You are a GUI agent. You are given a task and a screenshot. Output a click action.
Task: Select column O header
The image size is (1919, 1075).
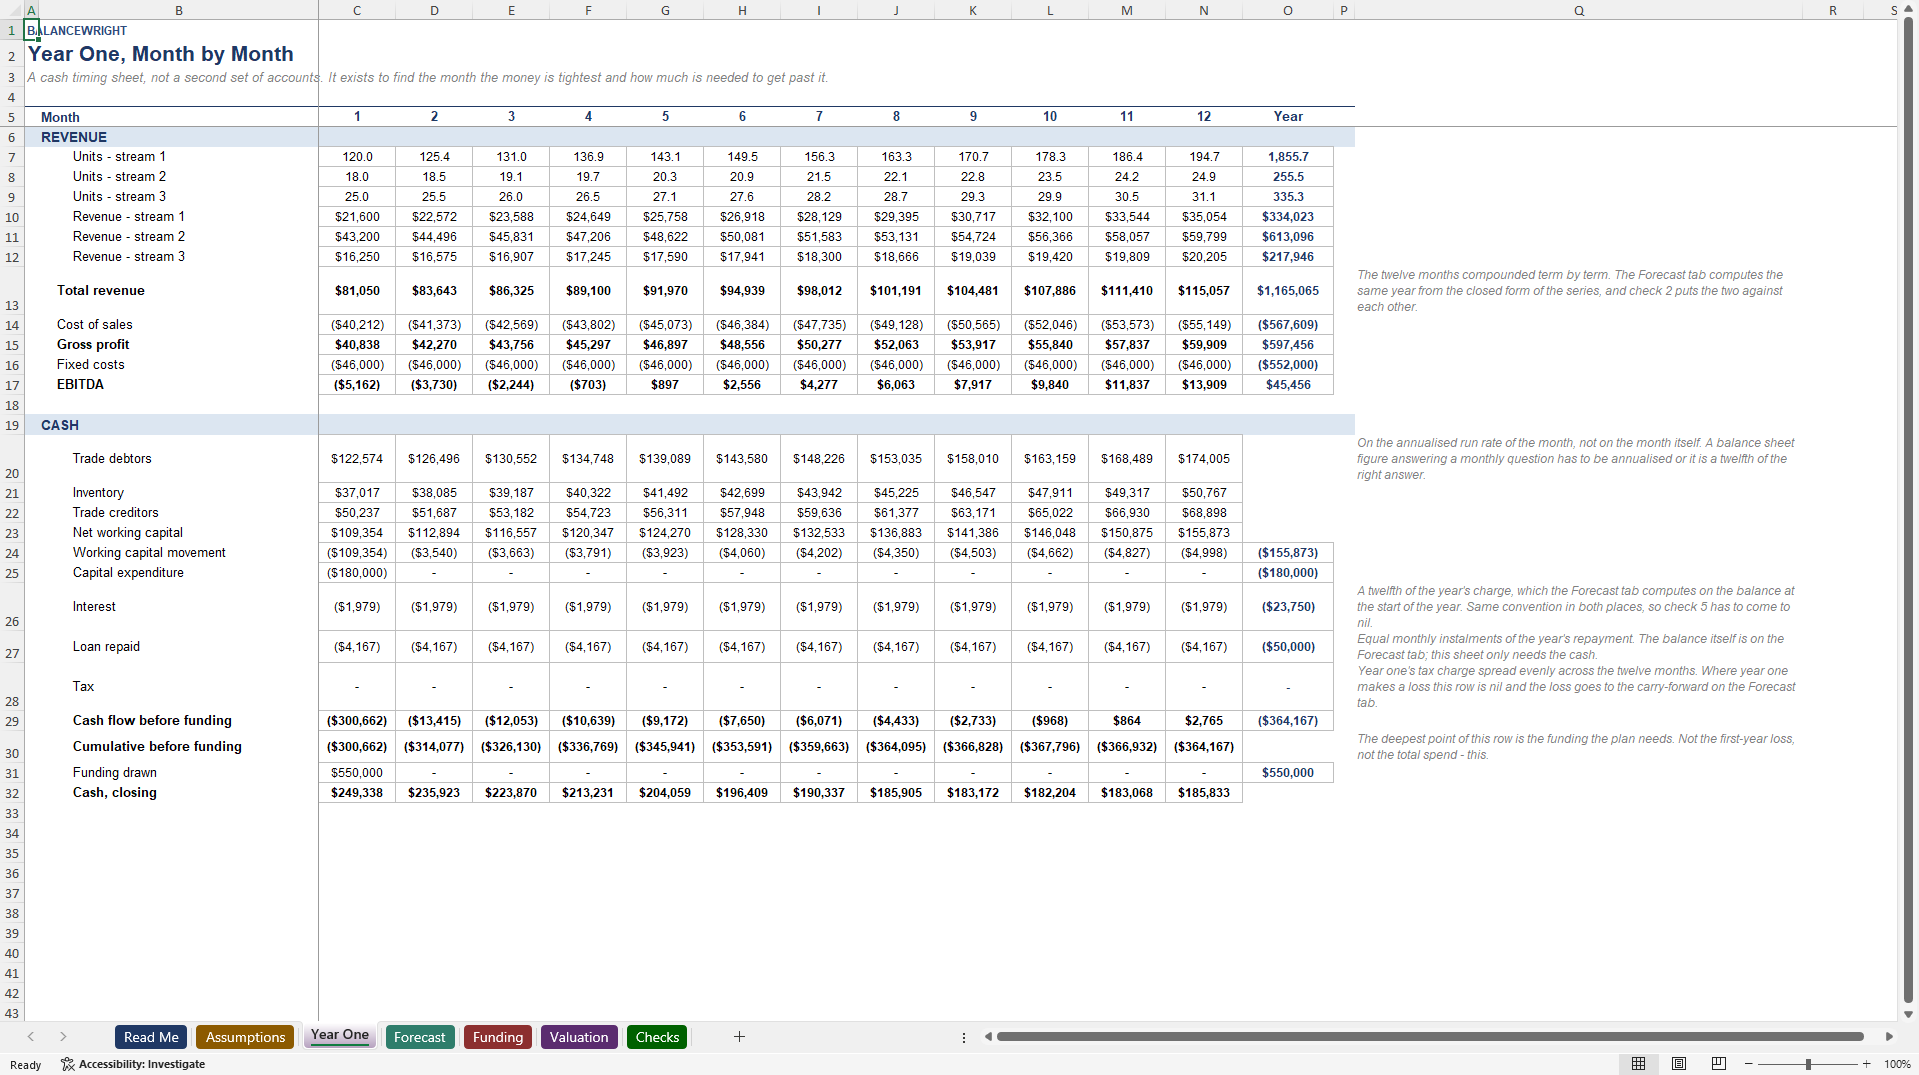(1288, 10)
